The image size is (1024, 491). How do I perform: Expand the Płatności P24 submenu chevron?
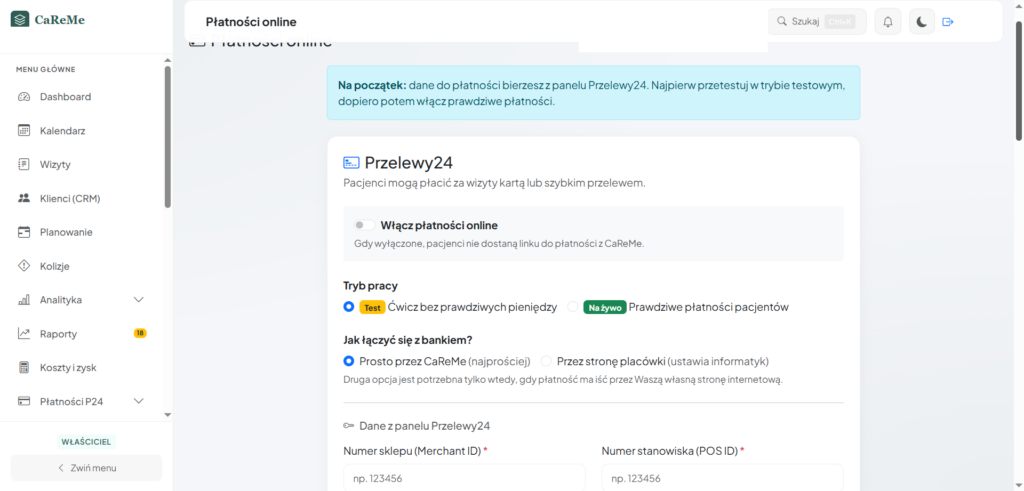click(138, 401)
